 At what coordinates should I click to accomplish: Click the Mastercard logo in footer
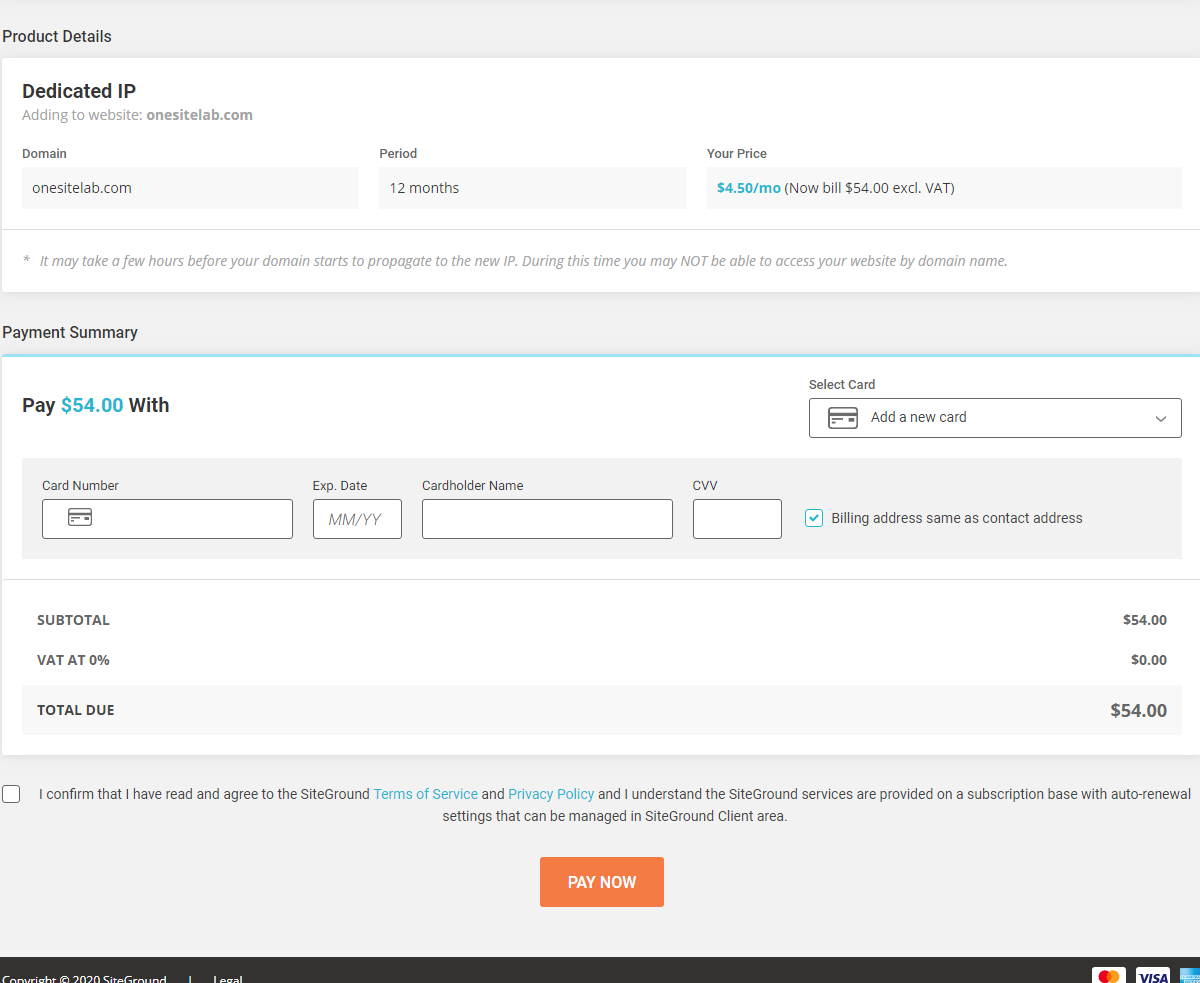(x=1108, y=976)
